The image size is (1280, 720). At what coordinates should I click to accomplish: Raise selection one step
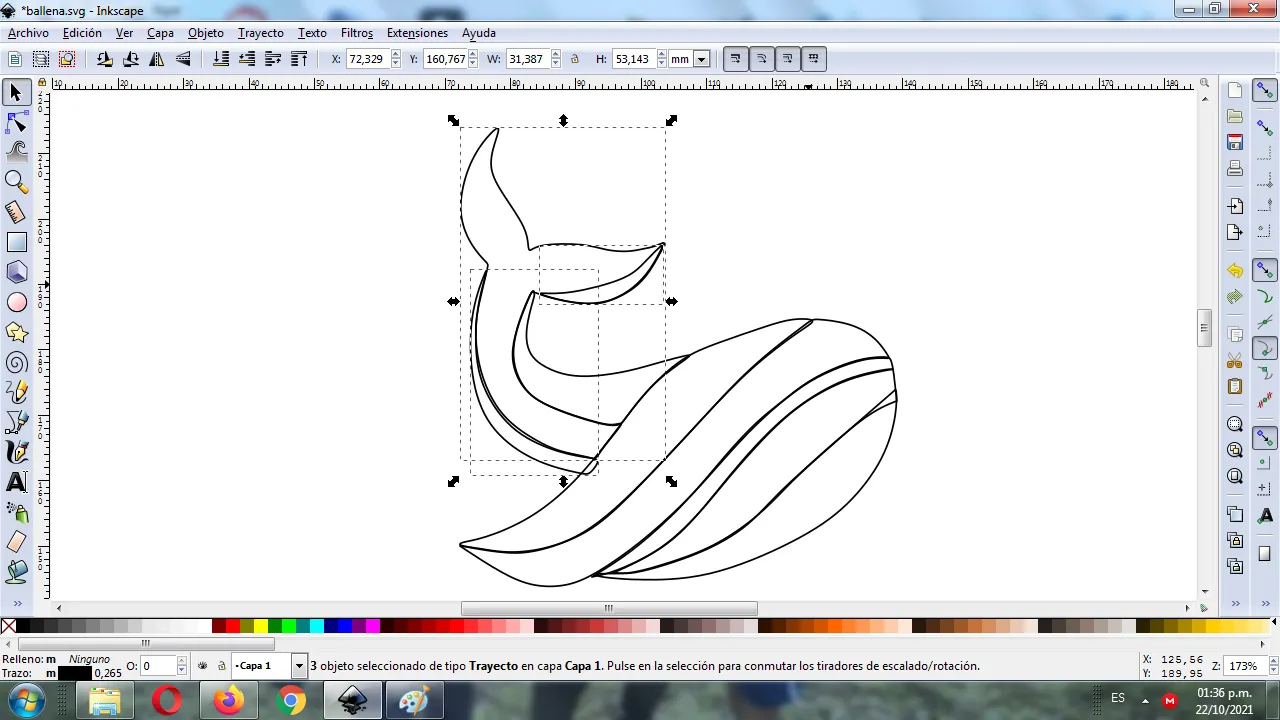[x=273, y=59]
